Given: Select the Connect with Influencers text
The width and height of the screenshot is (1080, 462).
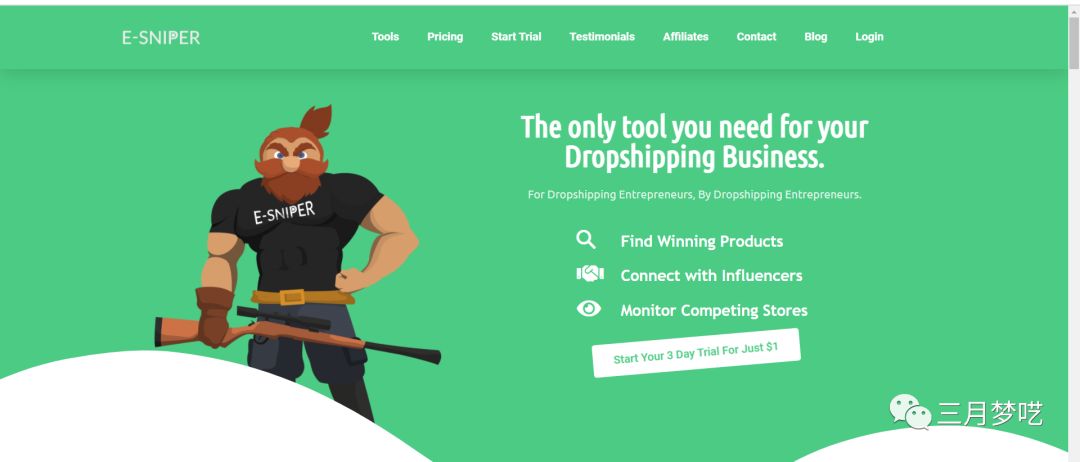Looking at the screenshot, I should tap(711, 275).
